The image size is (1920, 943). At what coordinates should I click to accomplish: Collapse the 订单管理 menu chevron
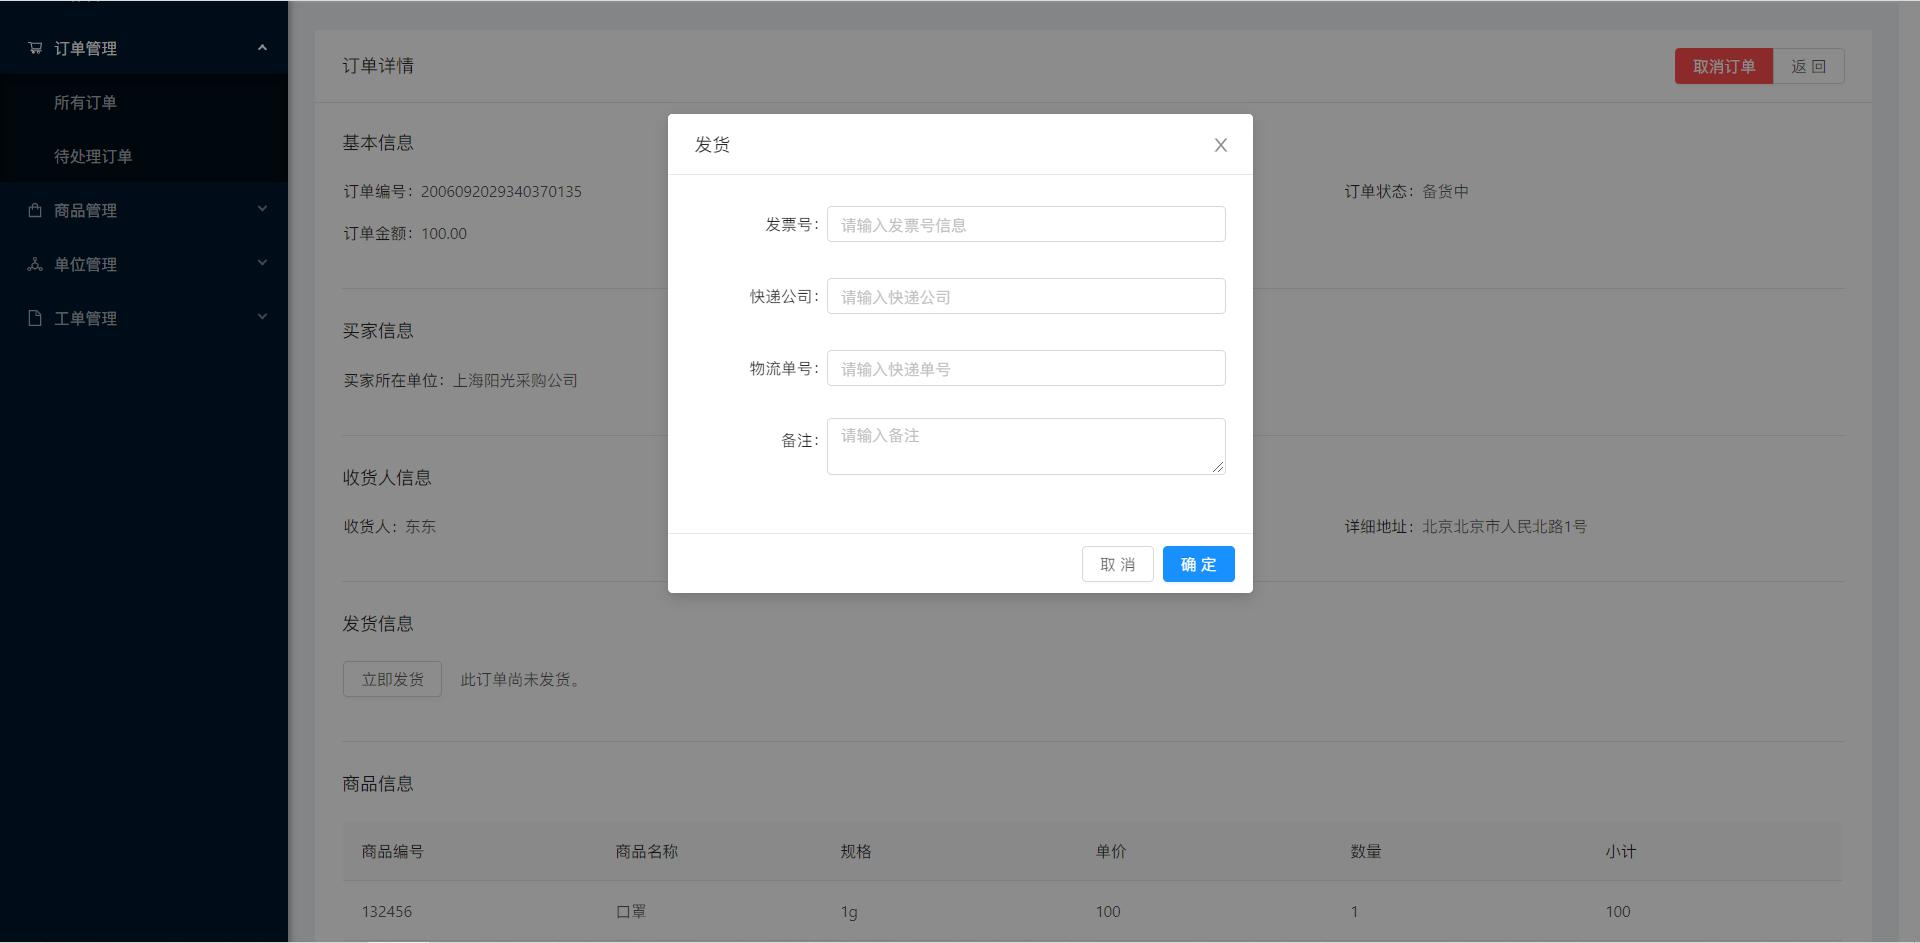pyautogui.click(x=262, y=47)
